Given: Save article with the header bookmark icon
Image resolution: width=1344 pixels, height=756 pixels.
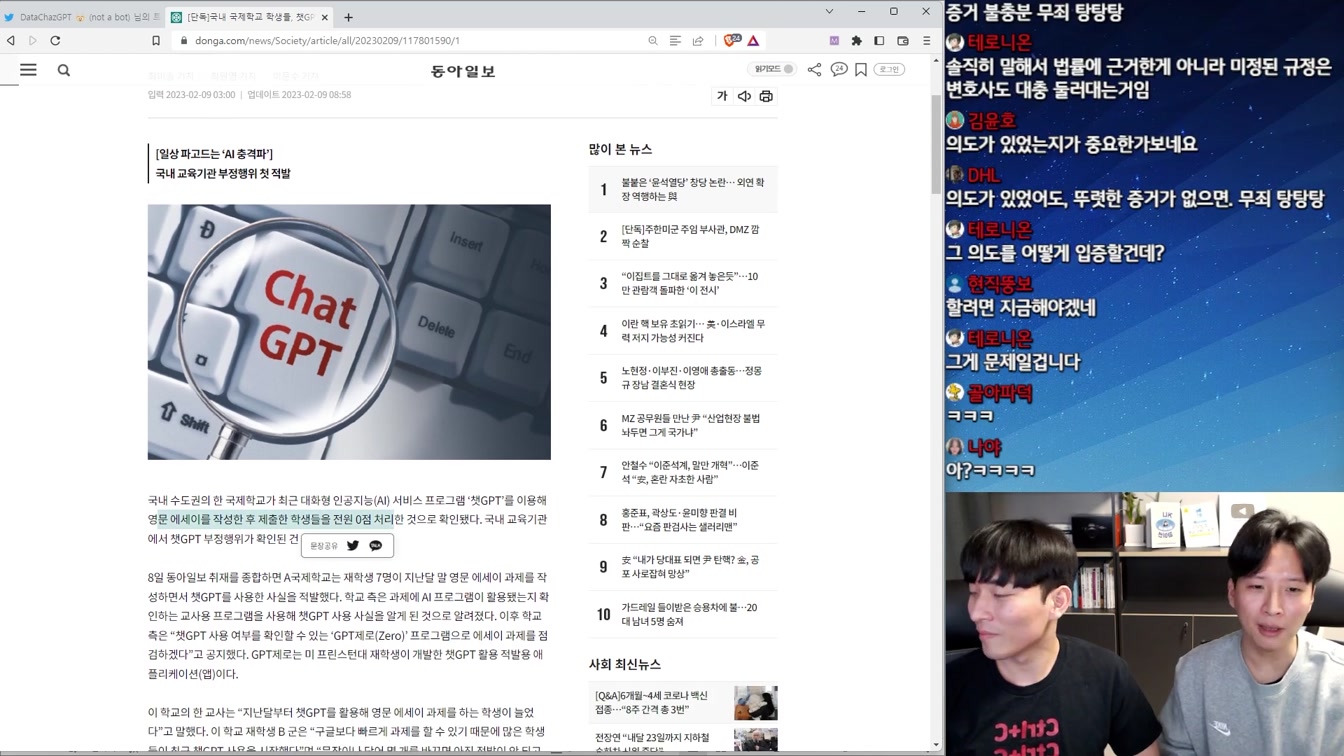Looking at the screenshot, I should click(x=861, y=69).
